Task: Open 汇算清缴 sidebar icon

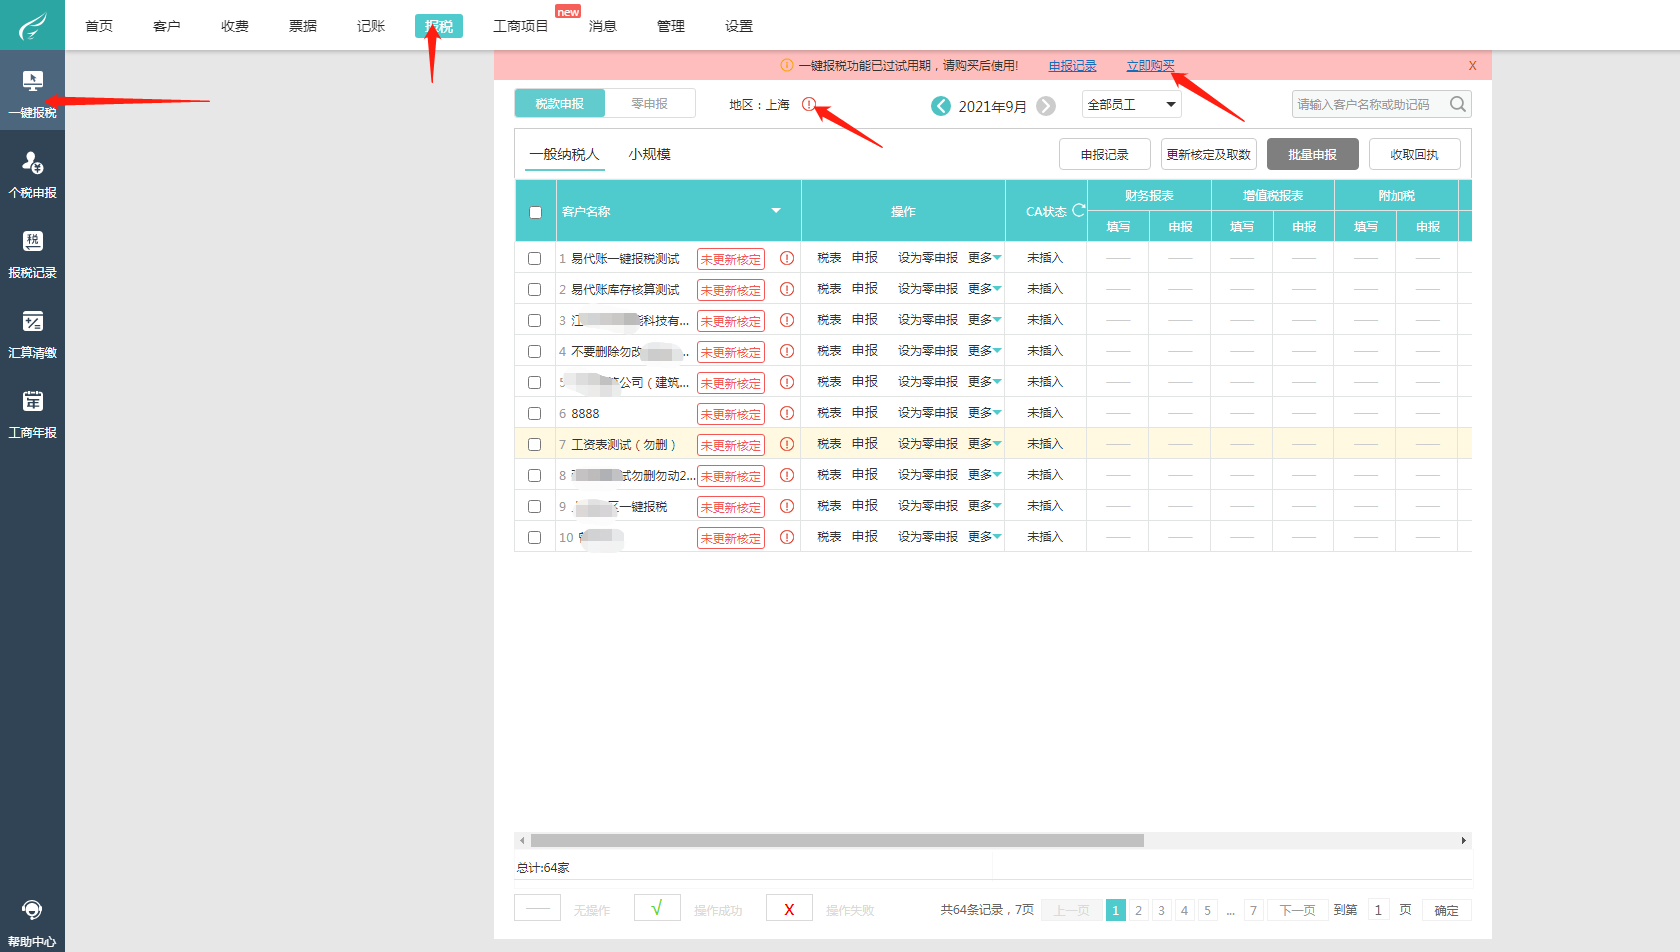Action: pos(32,333)
